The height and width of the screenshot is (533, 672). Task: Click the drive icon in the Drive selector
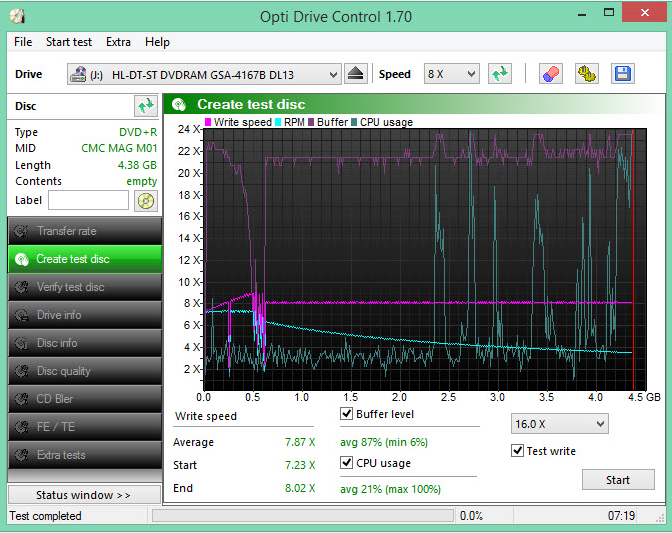click(x=78, y=75)
